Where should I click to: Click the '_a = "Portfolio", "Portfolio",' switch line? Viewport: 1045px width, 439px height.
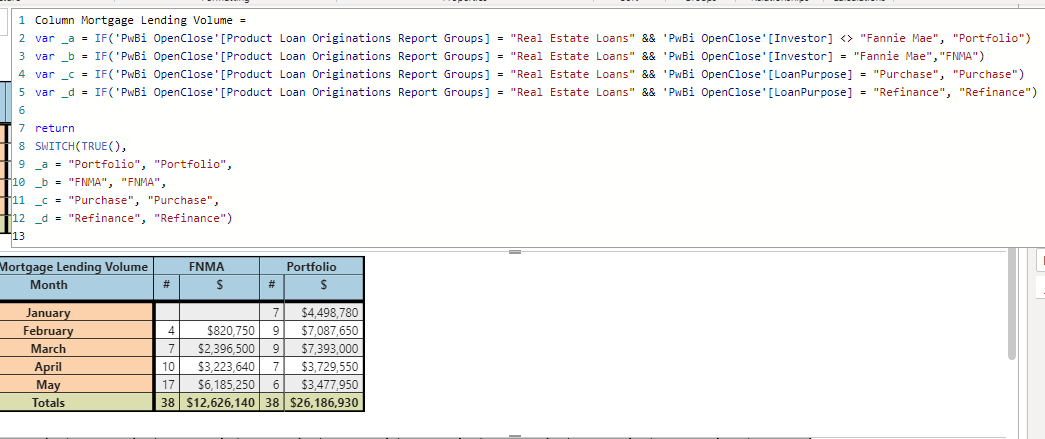(x=134, y=165)
